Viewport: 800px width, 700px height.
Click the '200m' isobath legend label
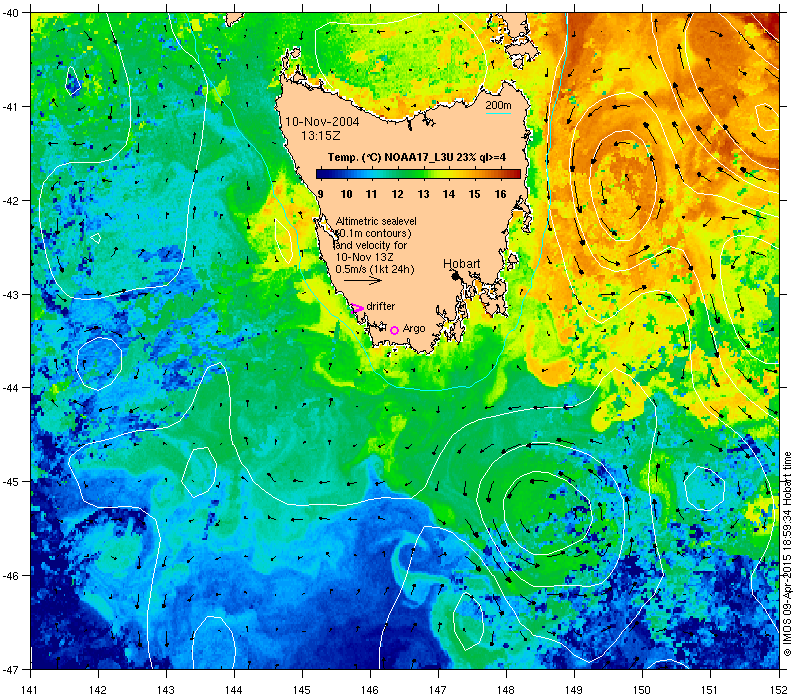[x=498, y=105]
